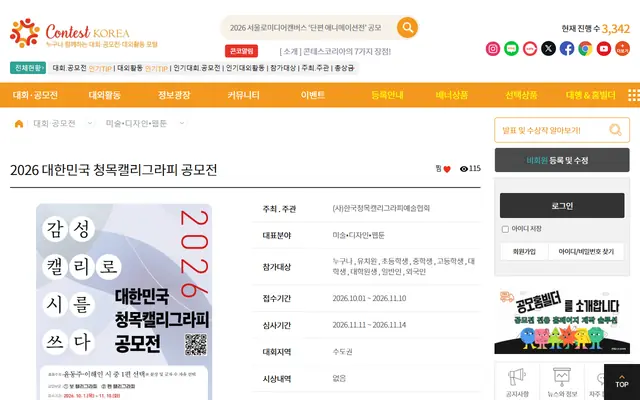Click the 공모홈빌더 banner image

point(562,321)
